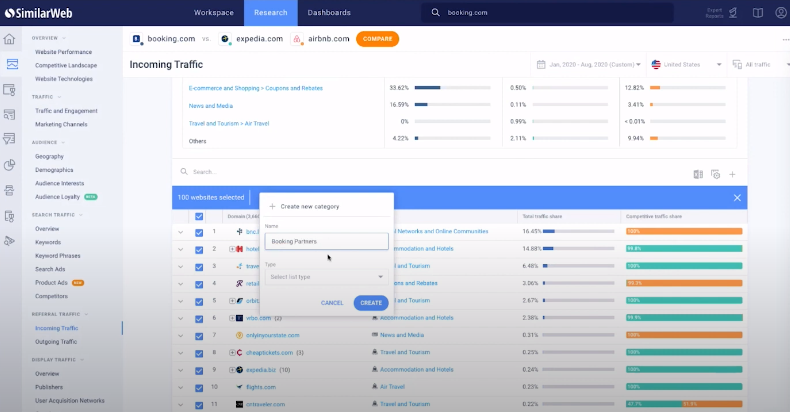Switch to the Workspace tab
Viewport: 790px width, 412px height.
pos(214,12)
